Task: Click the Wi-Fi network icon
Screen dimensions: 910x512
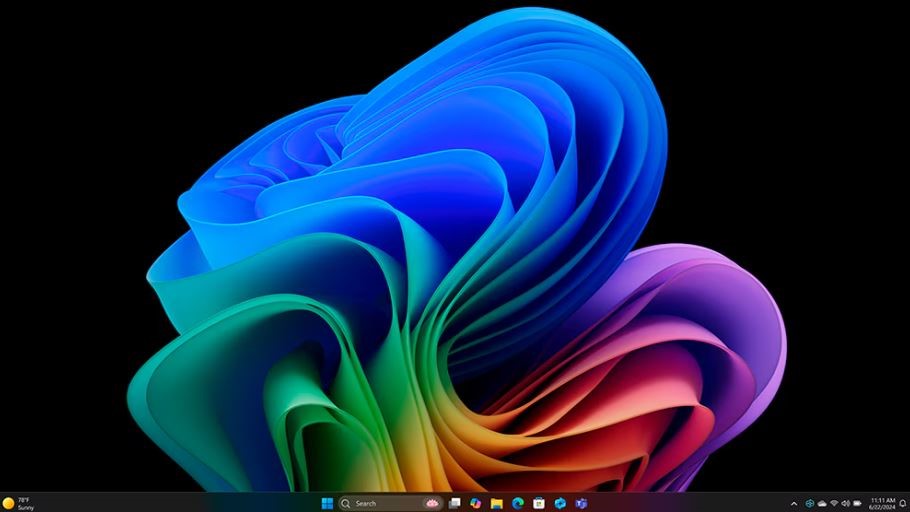Action: pyautogui.click(x=834, y=503)
